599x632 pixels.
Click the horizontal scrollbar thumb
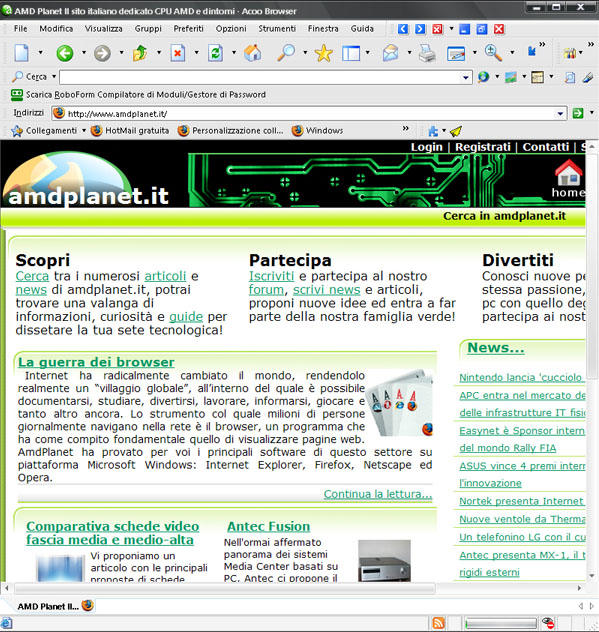click(225, 588)
